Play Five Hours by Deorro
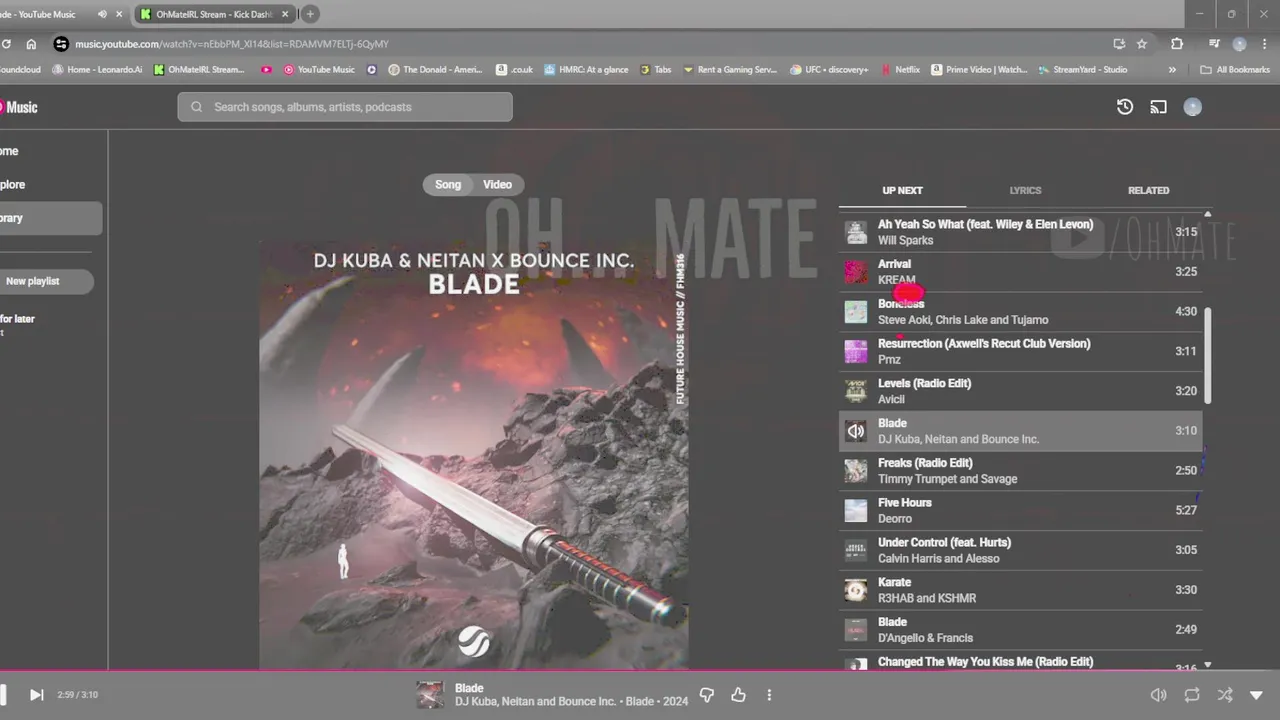1280x720 pixels. [1020, 510]
